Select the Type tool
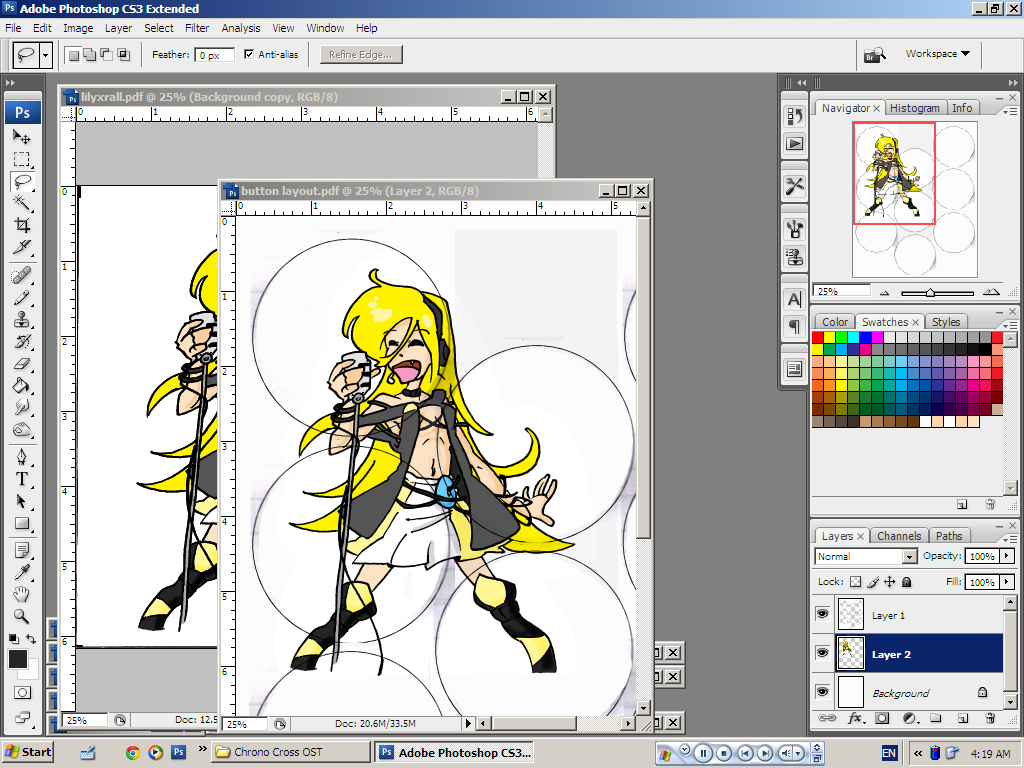 22,479
